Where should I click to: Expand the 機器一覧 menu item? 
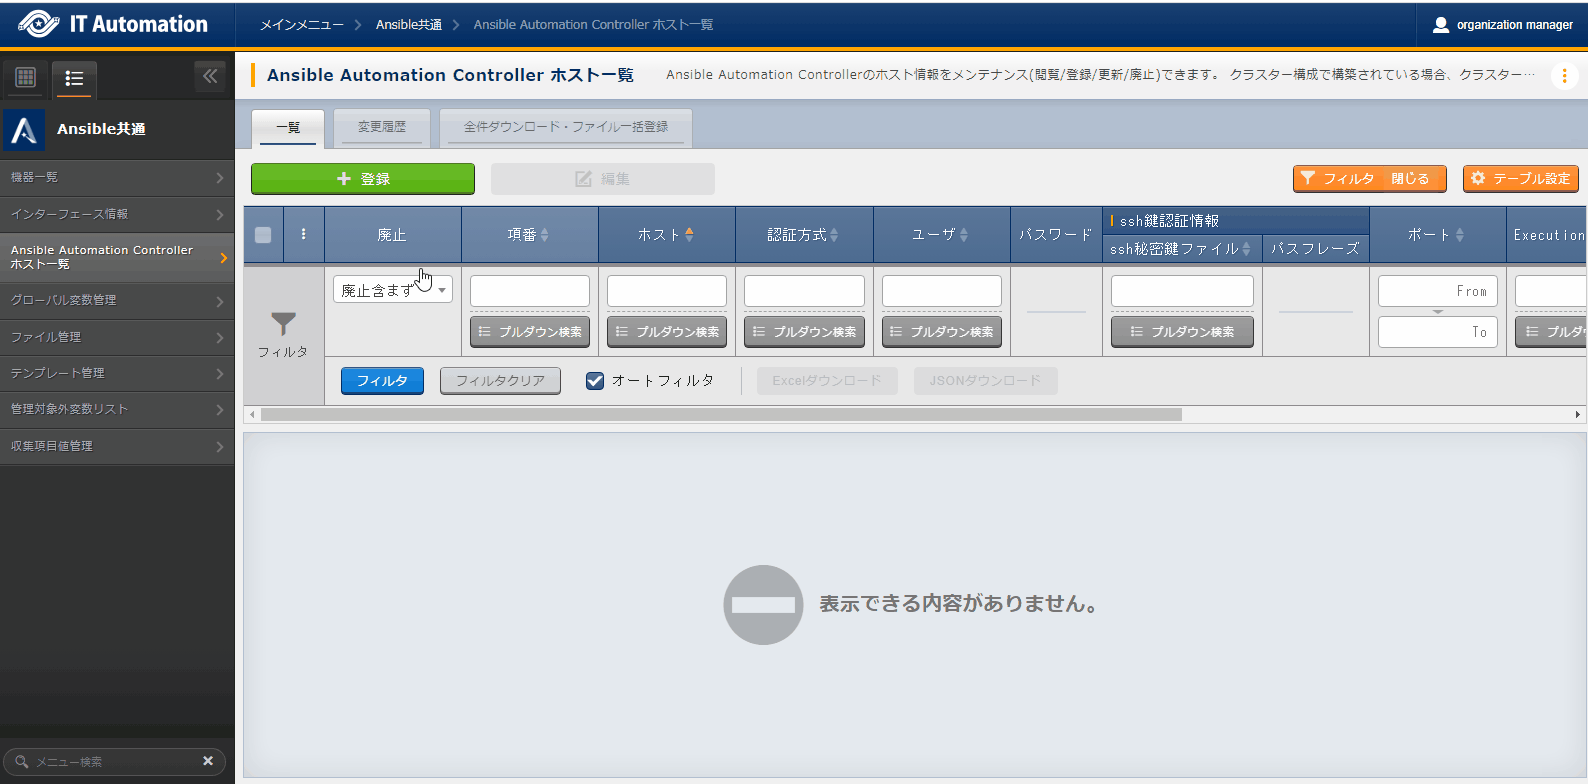[117, 177]
